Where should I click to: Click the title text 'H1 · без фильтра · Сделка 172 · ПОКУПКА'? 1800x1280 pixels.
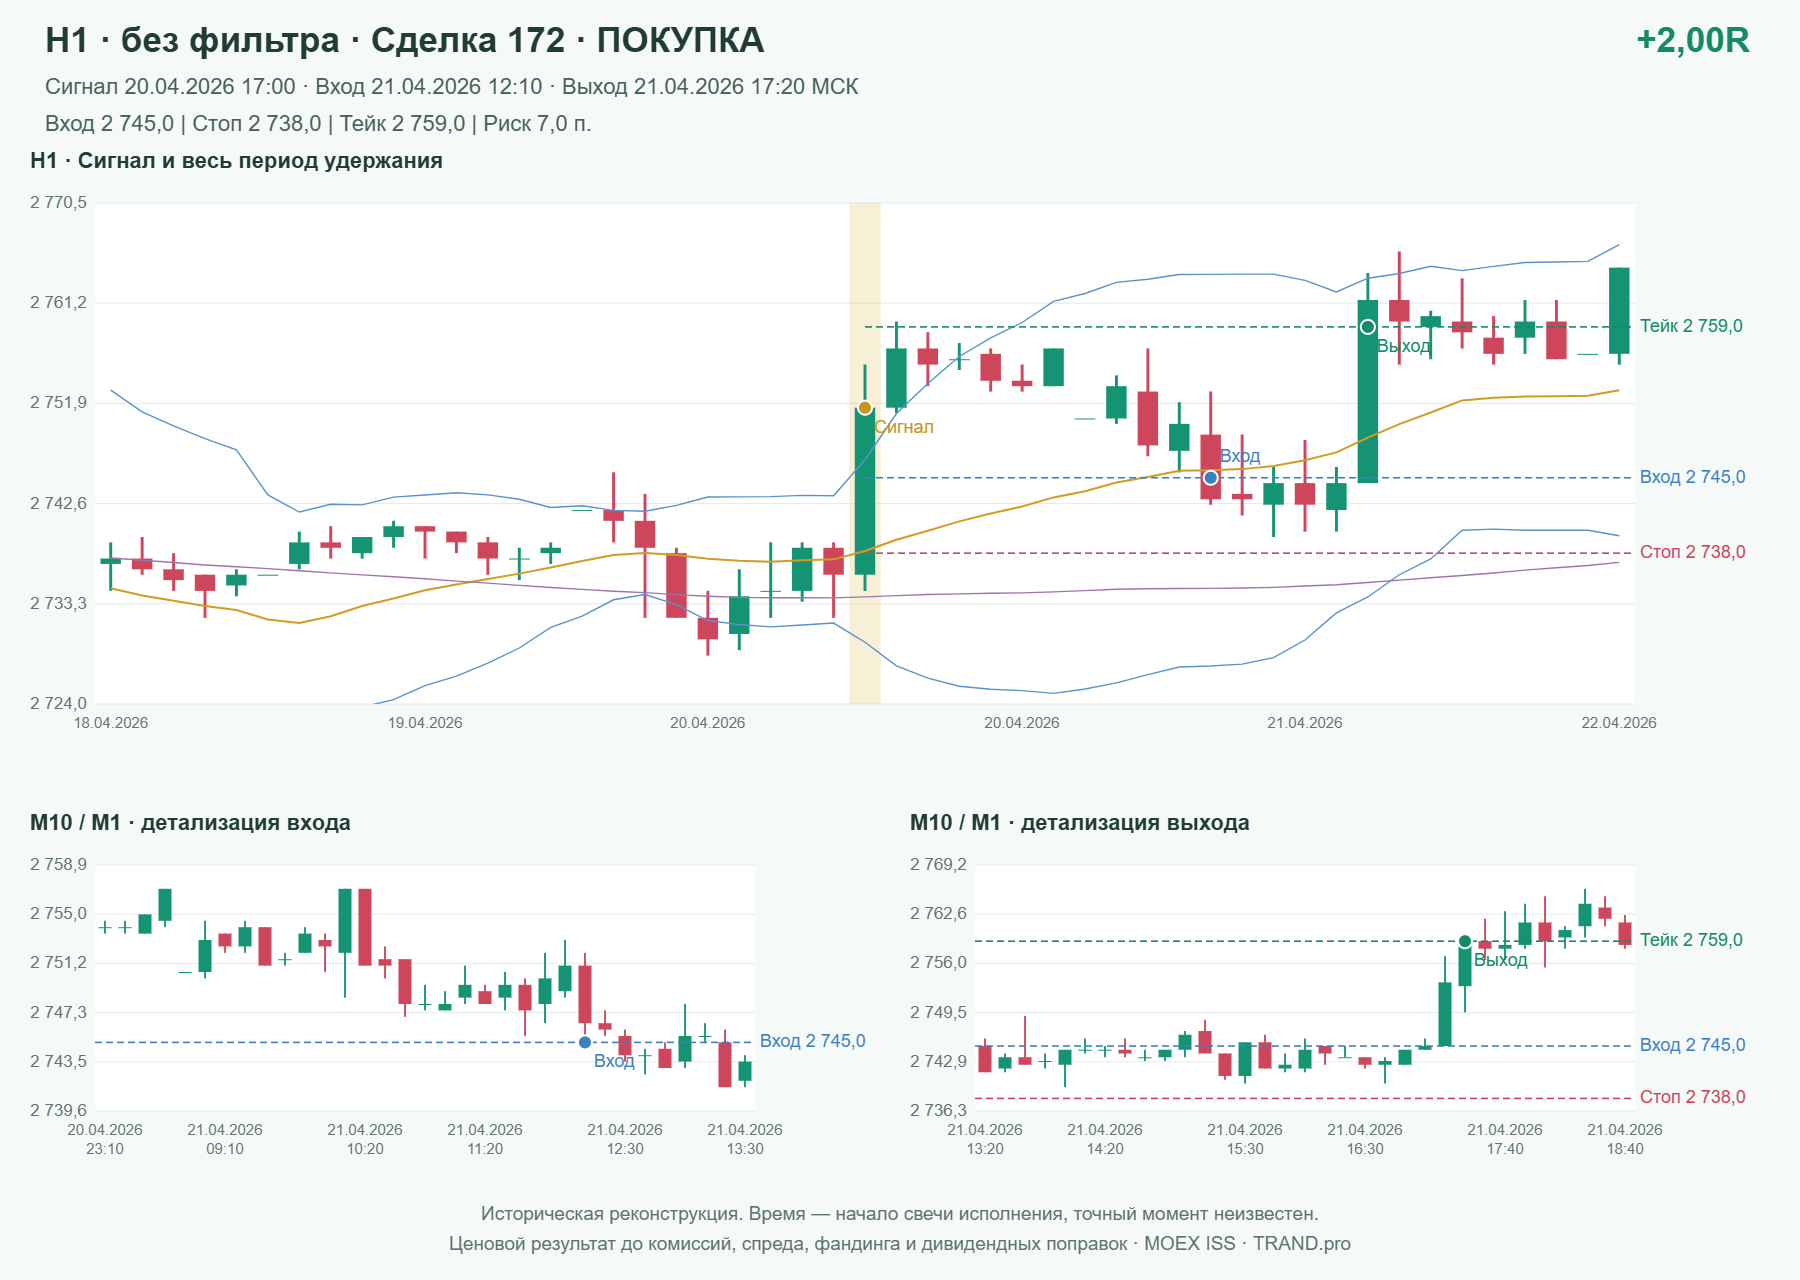click(x=404, y=40)
